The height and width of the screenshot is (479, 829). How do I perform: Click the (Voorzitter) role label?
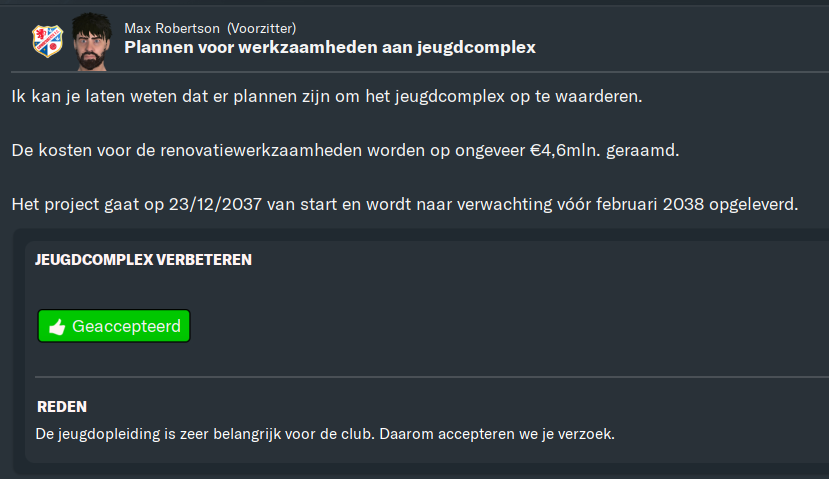[x=261, y=28]
